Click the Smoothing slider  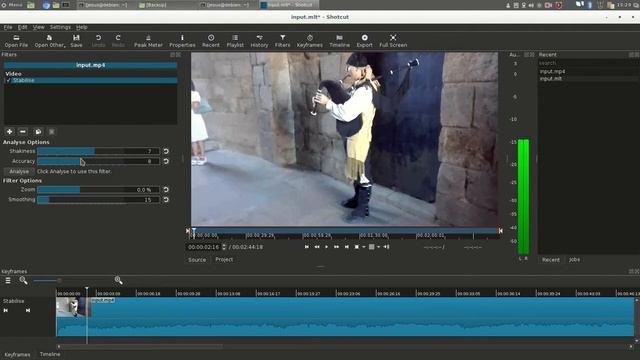(x=98, y=200)
